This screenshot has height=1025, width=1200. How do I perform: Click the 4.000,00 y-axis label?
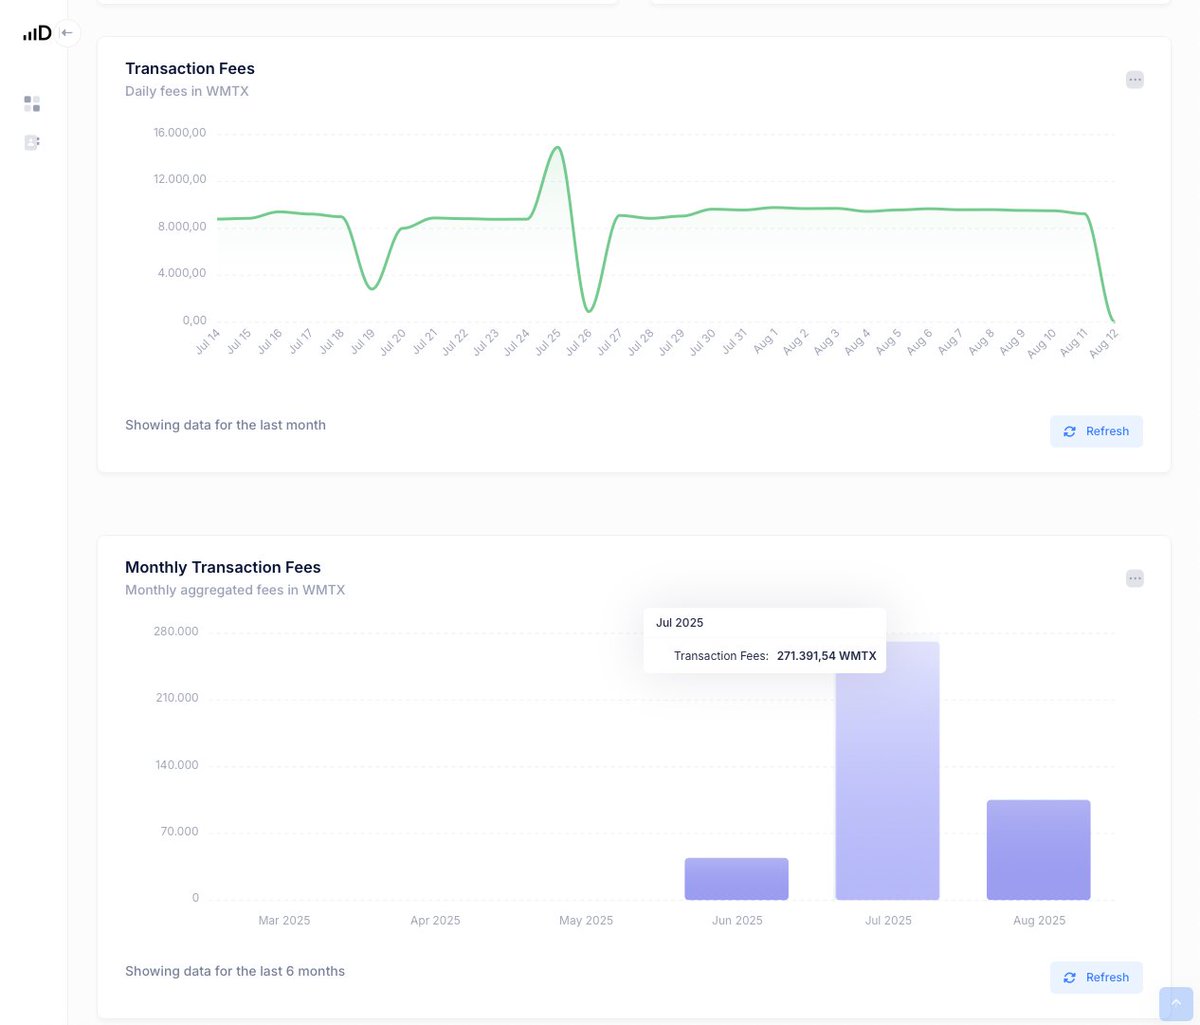coord(182,273)
